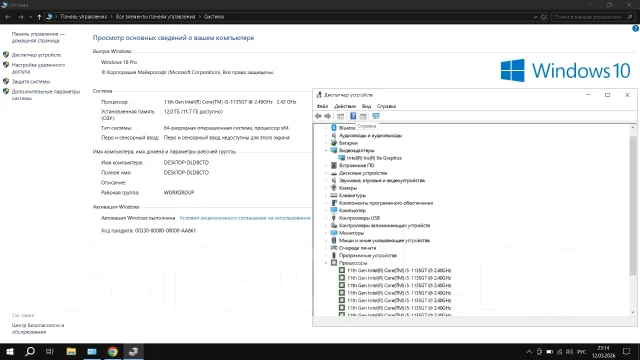640x360 pixels.
Task: Expand Аудиовходы и аудиовыходы category
Action: pos(326,136)
